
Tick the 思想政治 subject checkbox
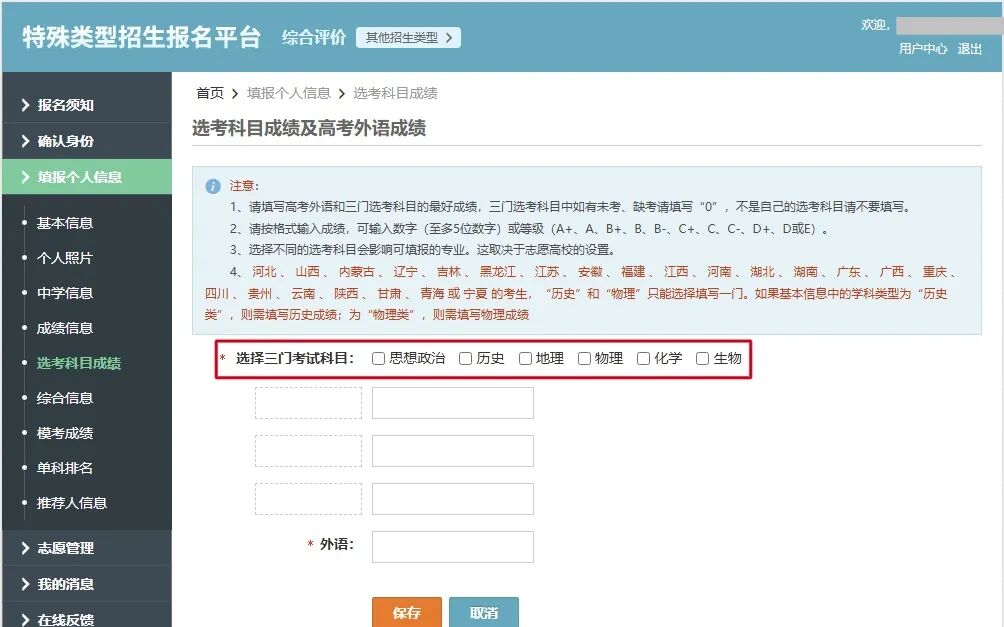coord(378,359)
